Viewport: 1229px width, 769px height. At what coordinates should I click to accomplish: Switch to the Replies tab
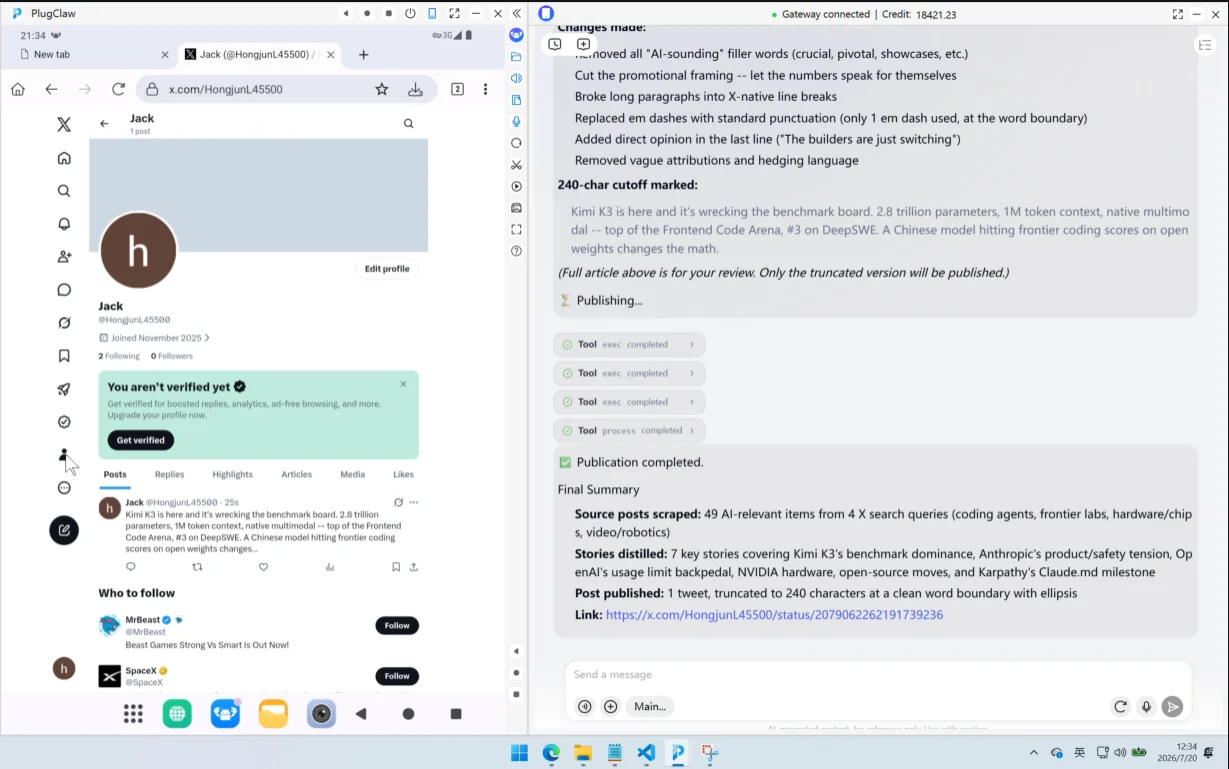pyautogui.click(x=169, y=474)
